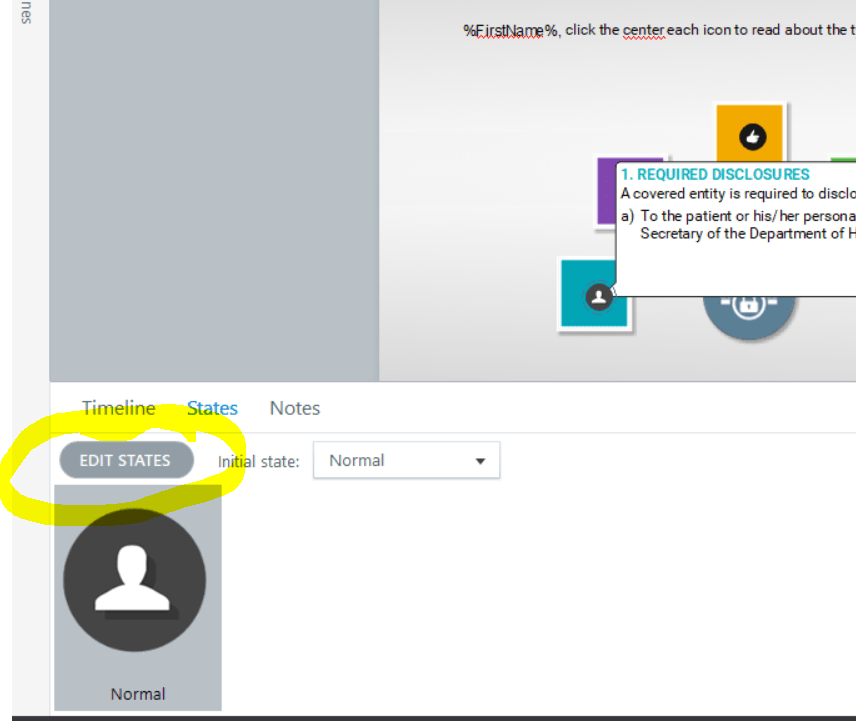Click the purple square tile
Image resolution: width=856 pixels, height=721 pixels.
click(x=607, y=191)
